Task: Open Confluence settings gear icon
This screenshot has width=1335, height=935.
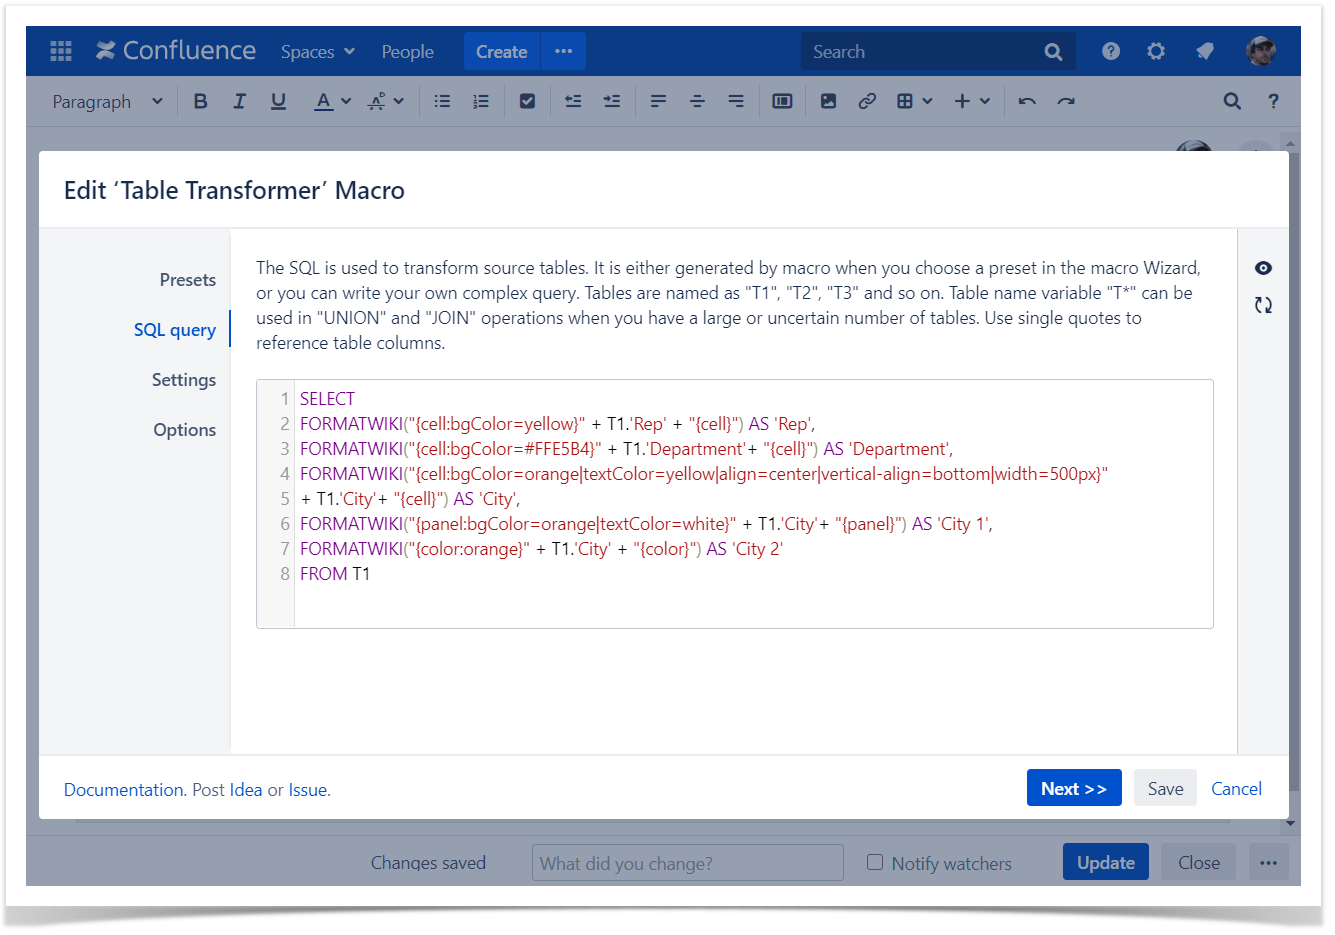Action: [x=1156, y=51]
